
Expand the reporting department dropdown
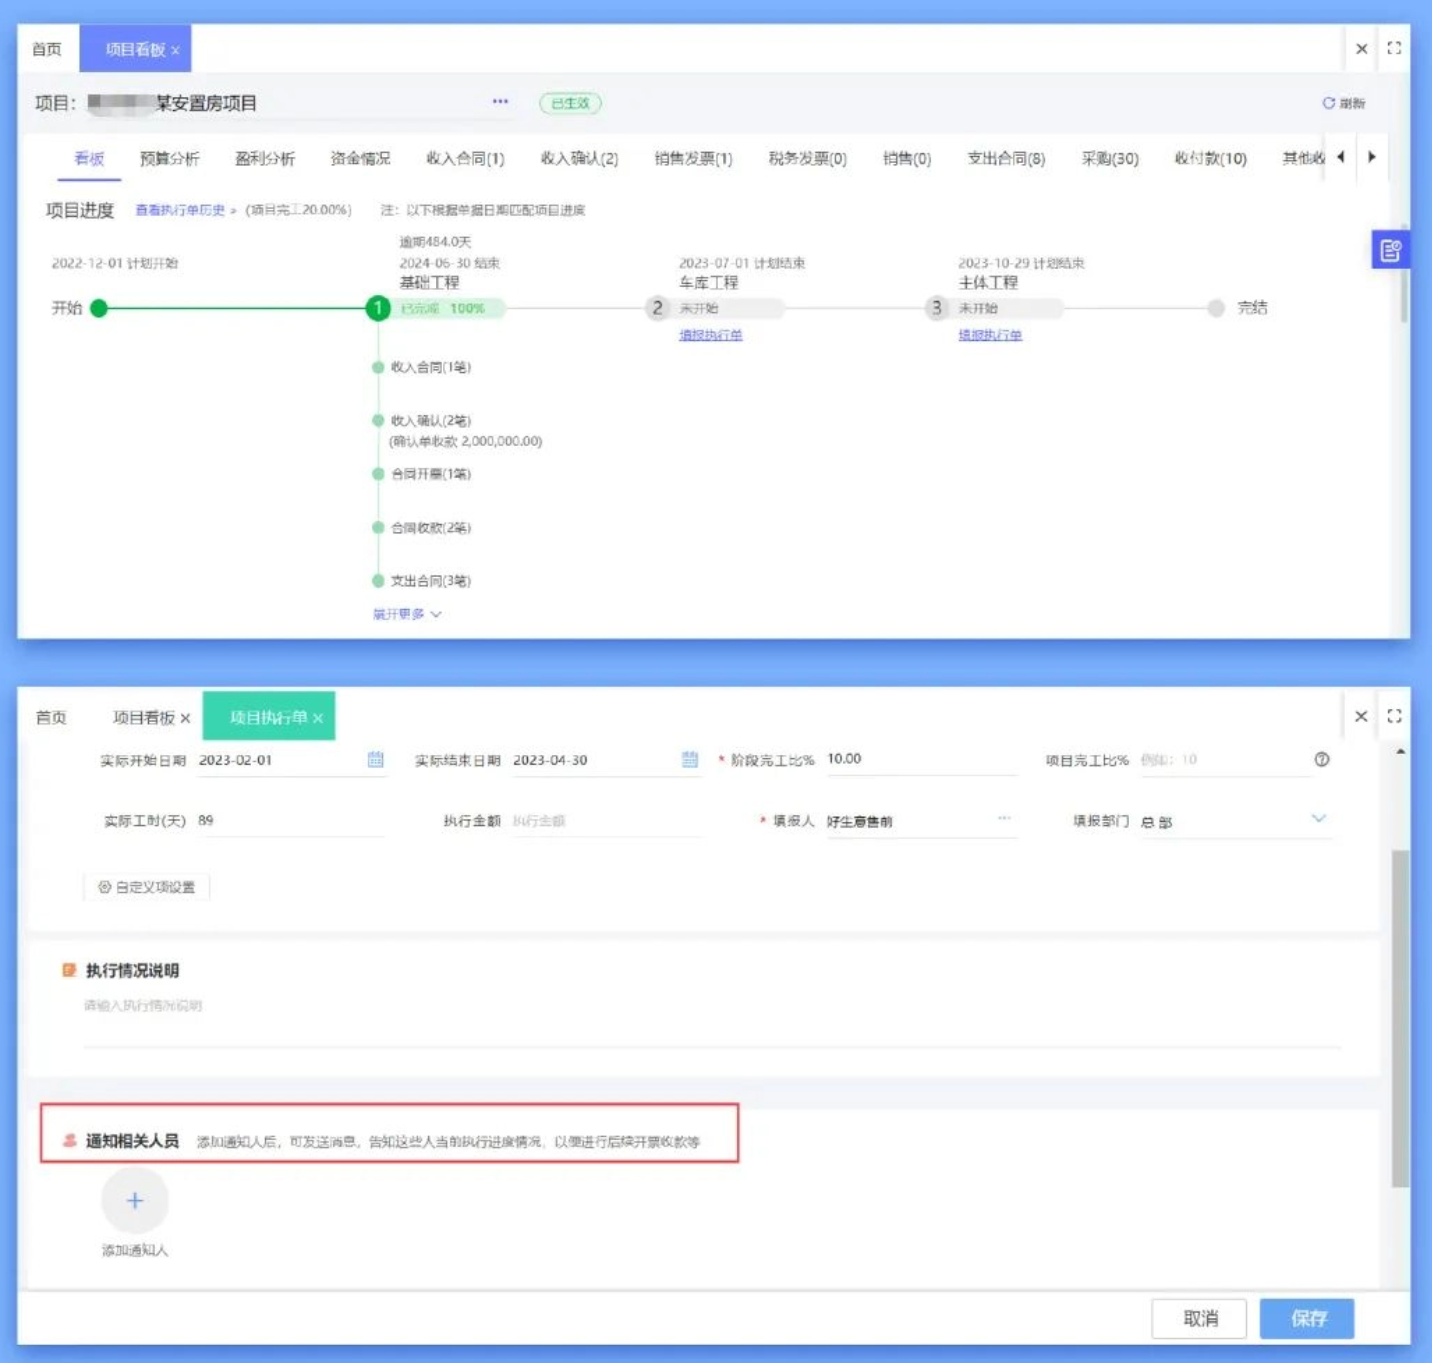1318,819
